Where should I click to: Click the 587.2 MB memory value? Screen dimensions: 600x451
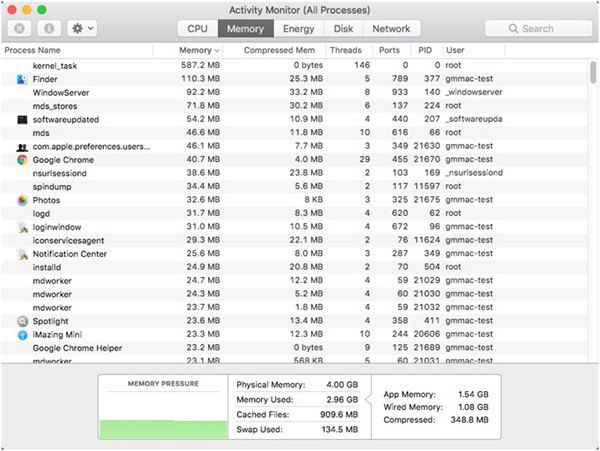click(x=201, y=65)
